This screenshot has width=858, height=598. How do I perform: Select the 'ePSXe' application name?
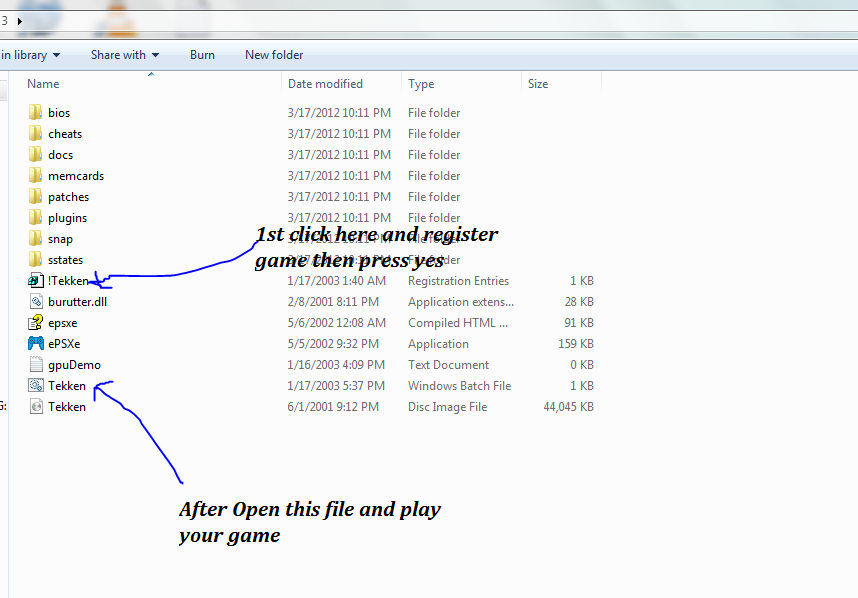click(x=64, y=344)
